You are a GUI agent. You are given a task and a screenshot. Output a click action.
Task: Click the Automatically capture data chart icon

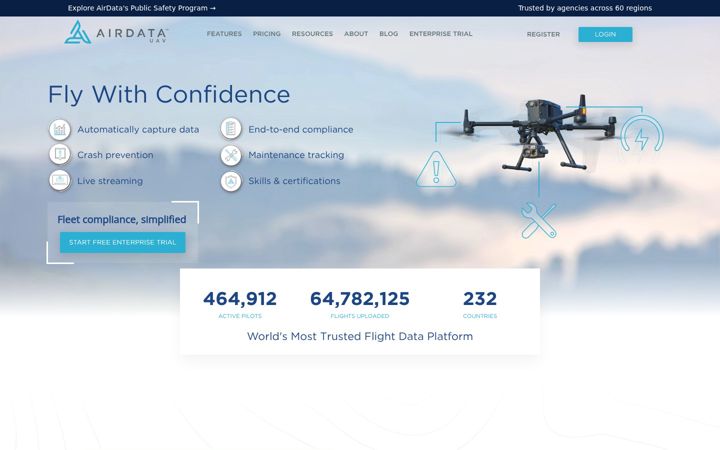point(60,129)
